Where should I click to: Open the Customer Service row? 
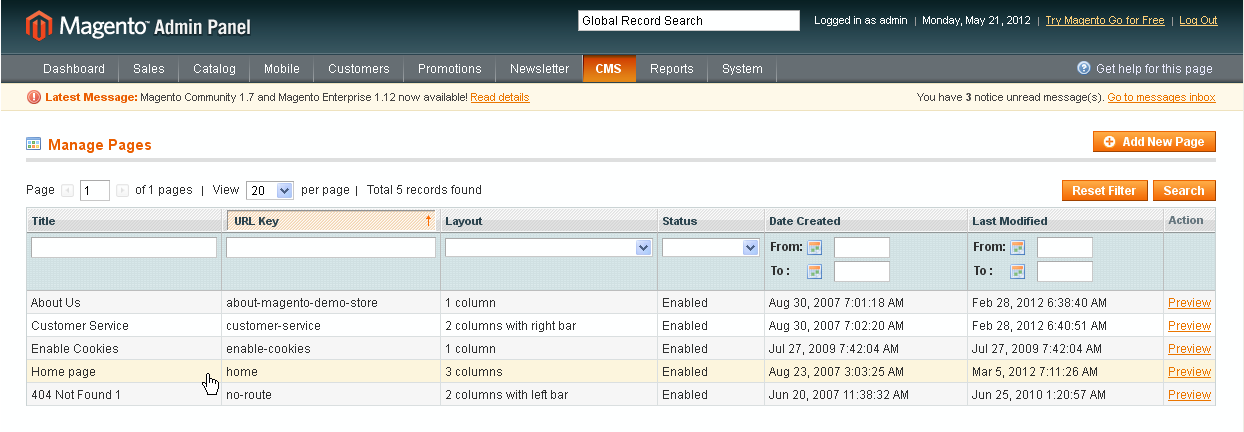621,326
